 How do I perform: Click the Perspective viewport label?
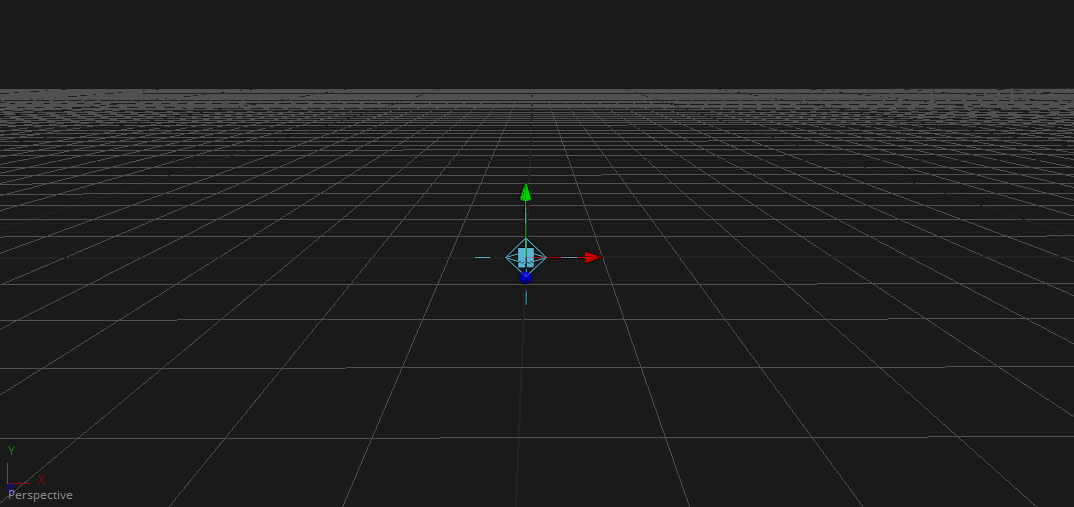point(40,495)
